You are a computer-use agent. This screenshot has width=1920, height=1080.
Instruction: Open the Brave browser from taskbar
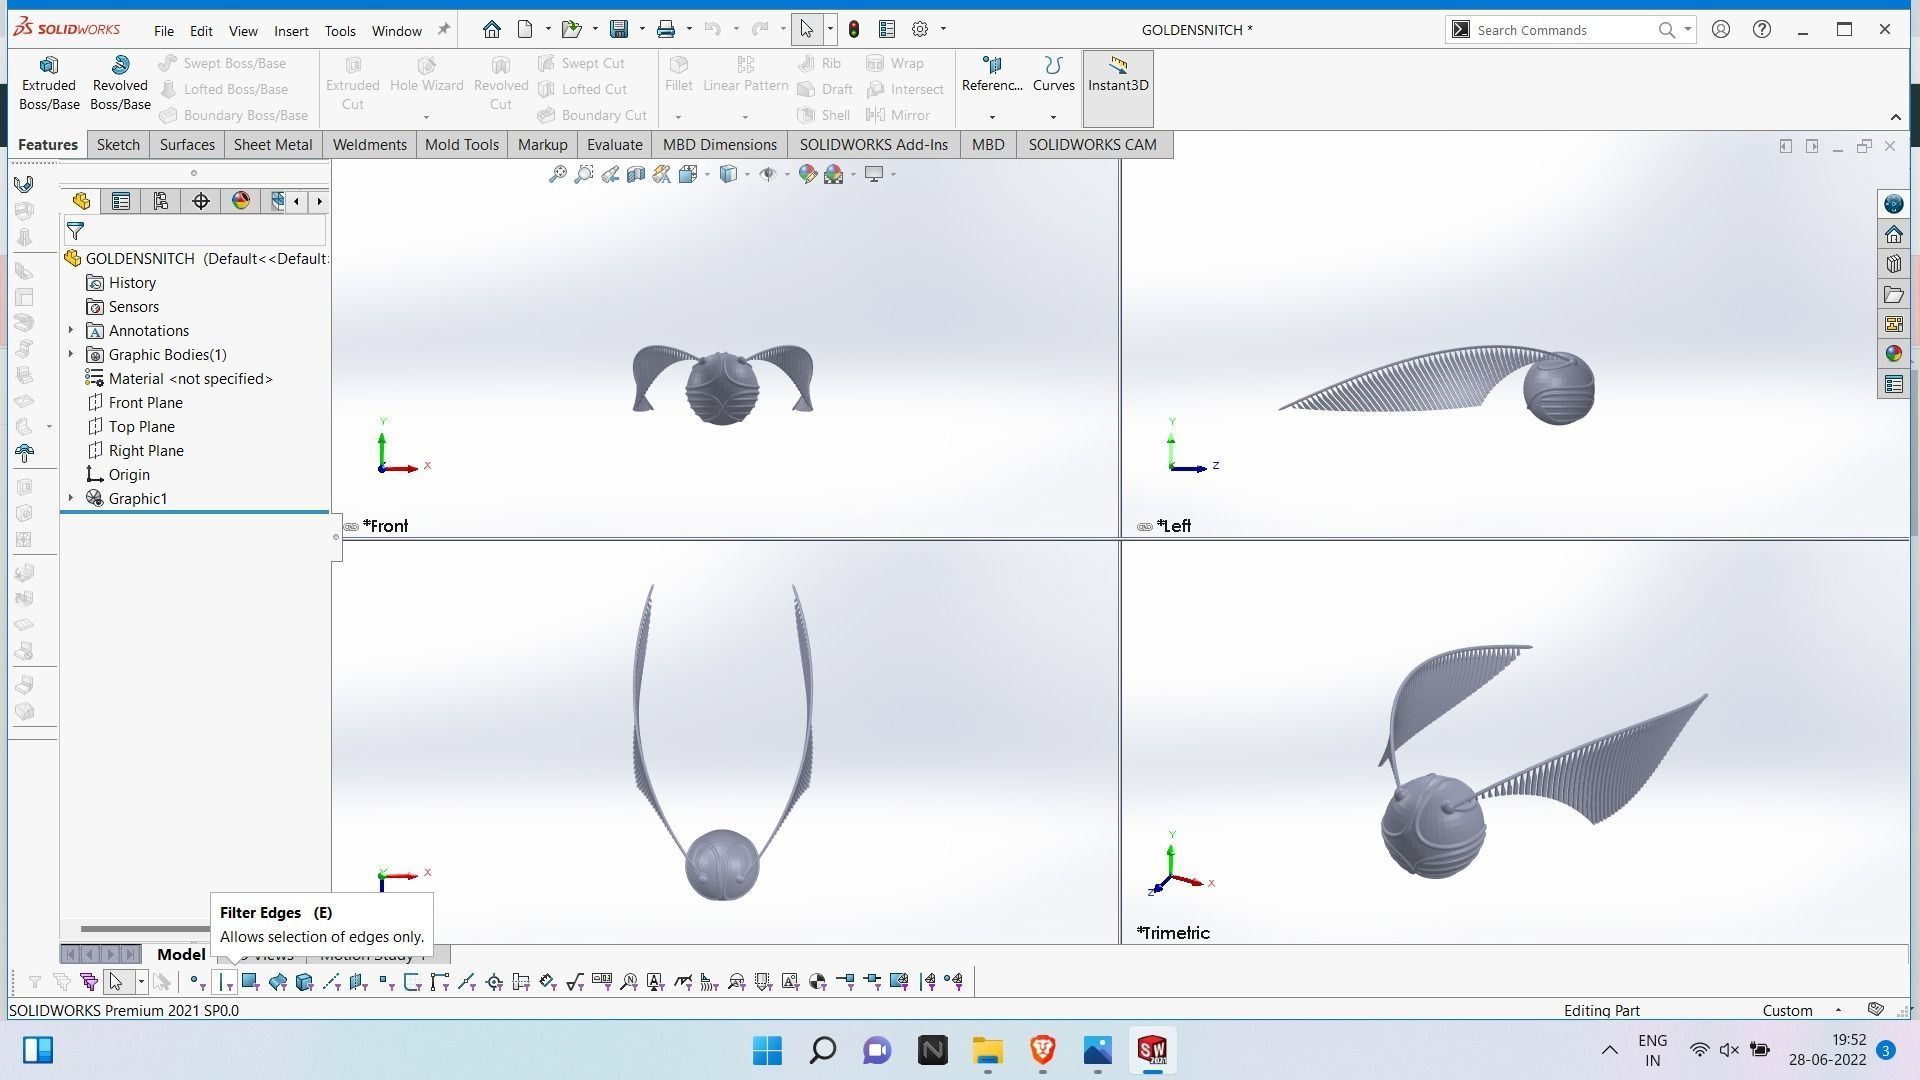tap(1042, 1050)
